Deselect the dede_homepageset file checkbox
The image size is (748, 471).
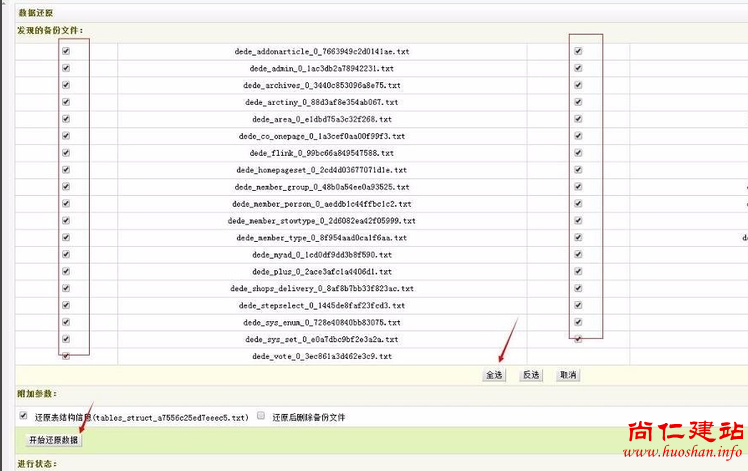66,170
